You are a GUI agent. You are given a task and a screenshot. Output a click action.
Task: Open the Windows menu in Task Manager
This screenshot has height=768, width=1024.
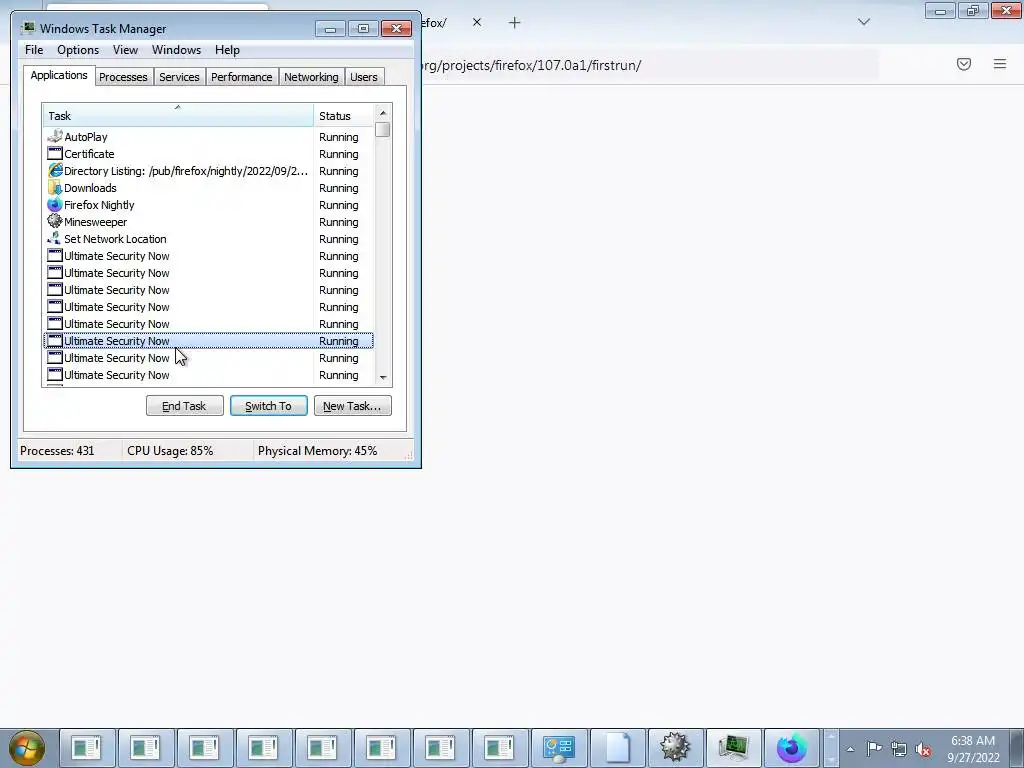tap(176, 50)
